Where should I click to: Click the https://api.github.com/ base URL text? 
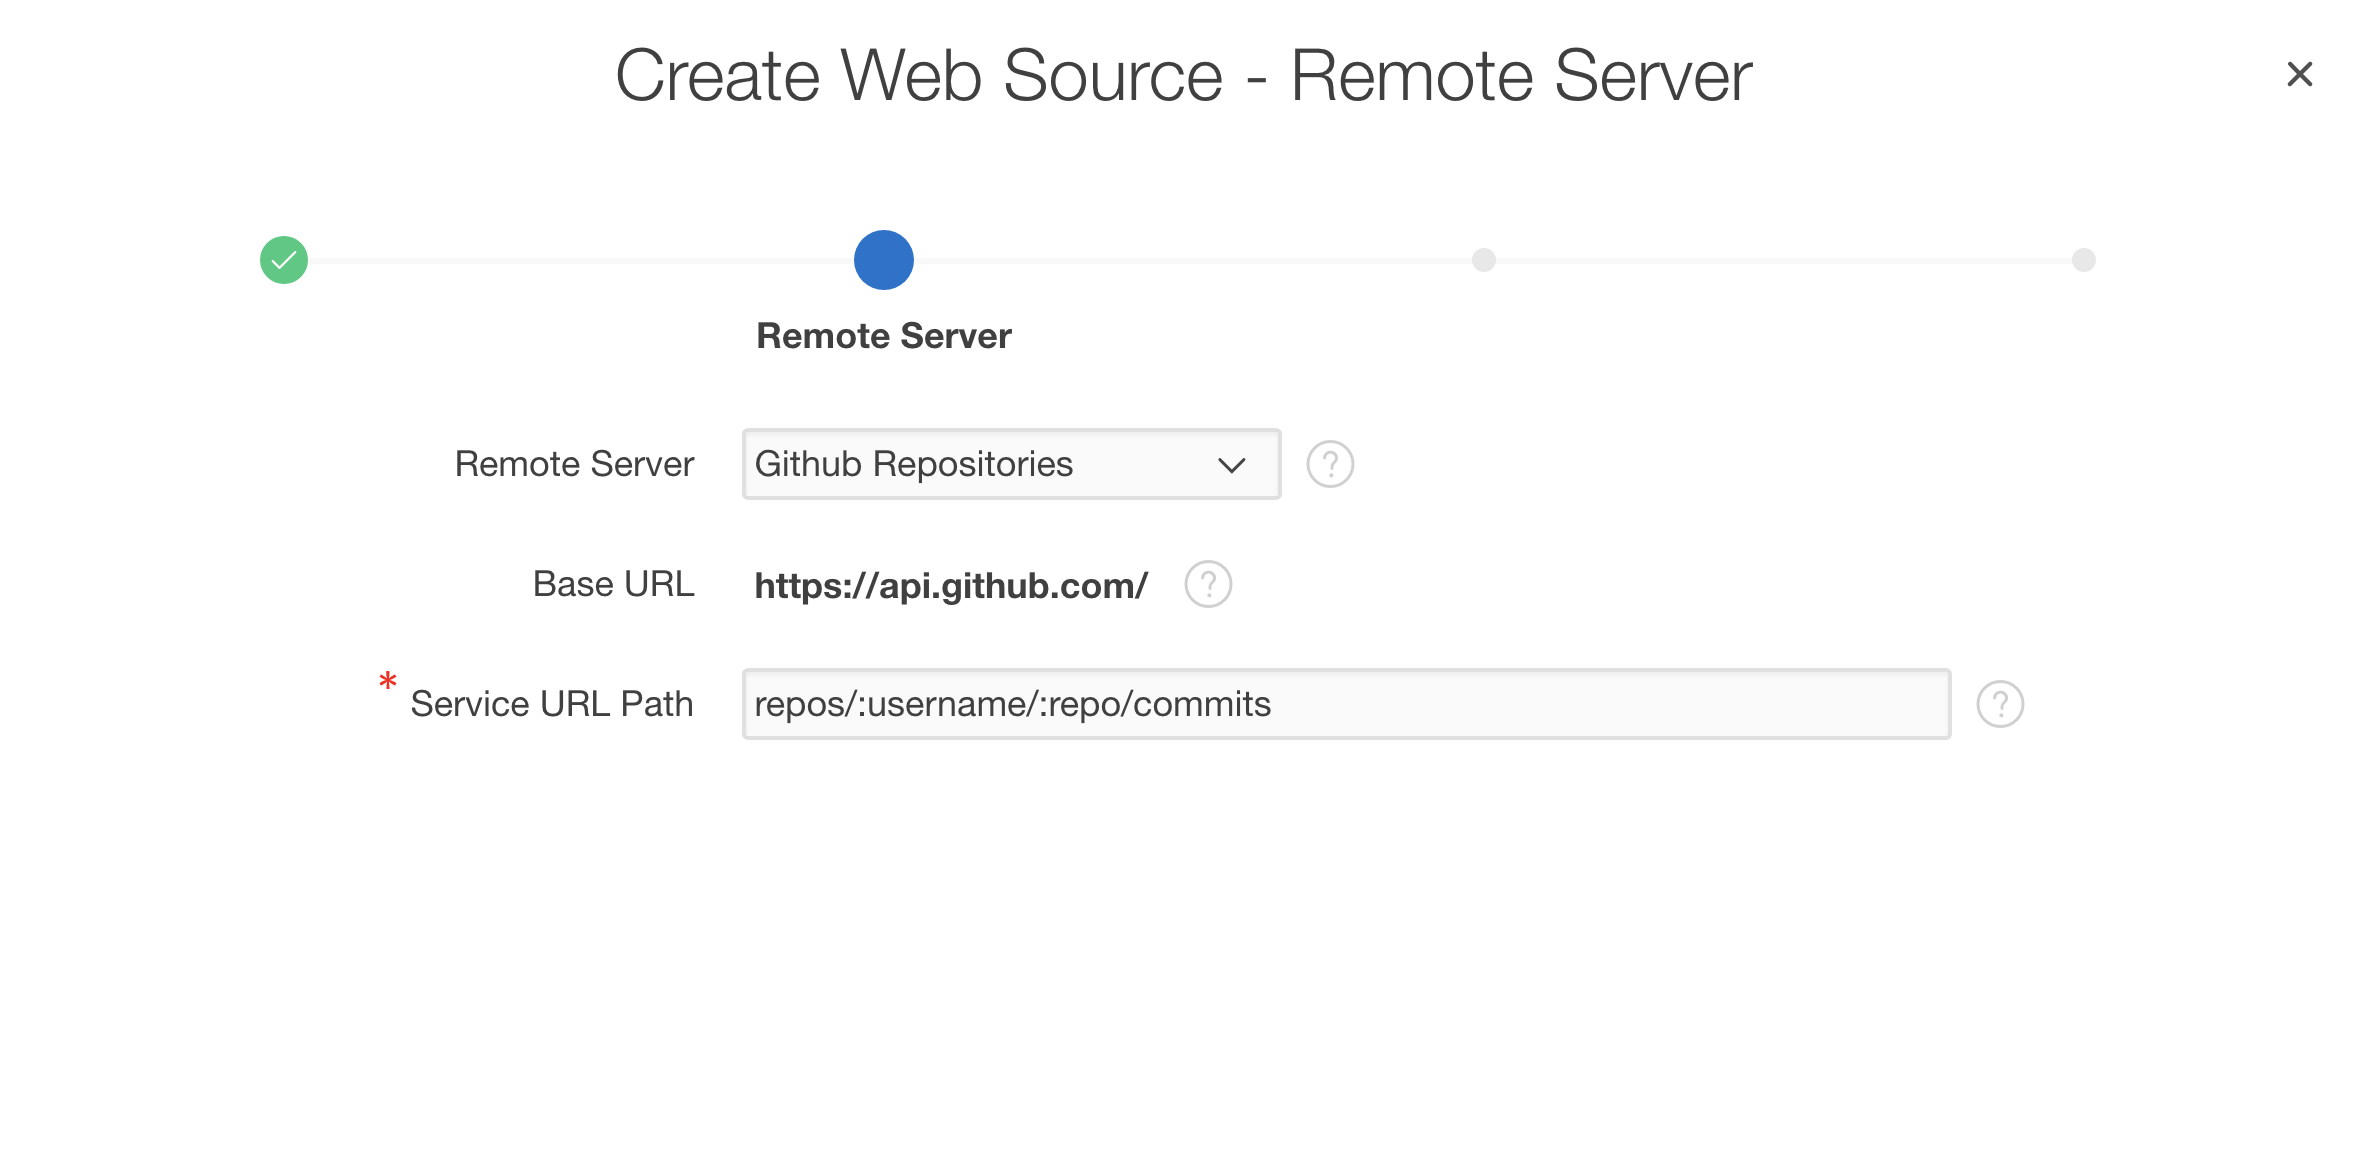[x=950, y=586]
